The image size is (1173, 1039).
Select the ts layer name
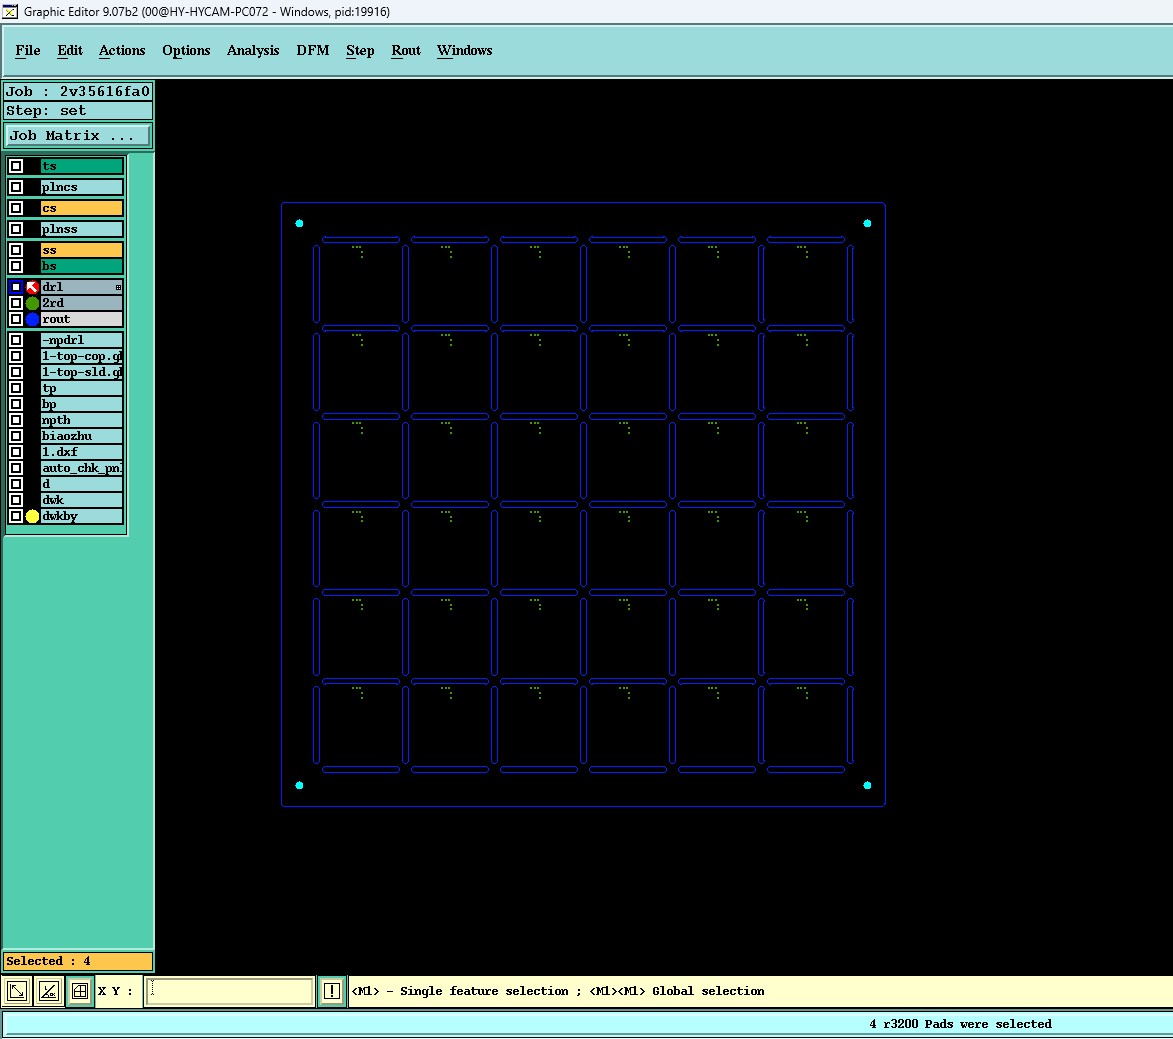coord(82,166)
